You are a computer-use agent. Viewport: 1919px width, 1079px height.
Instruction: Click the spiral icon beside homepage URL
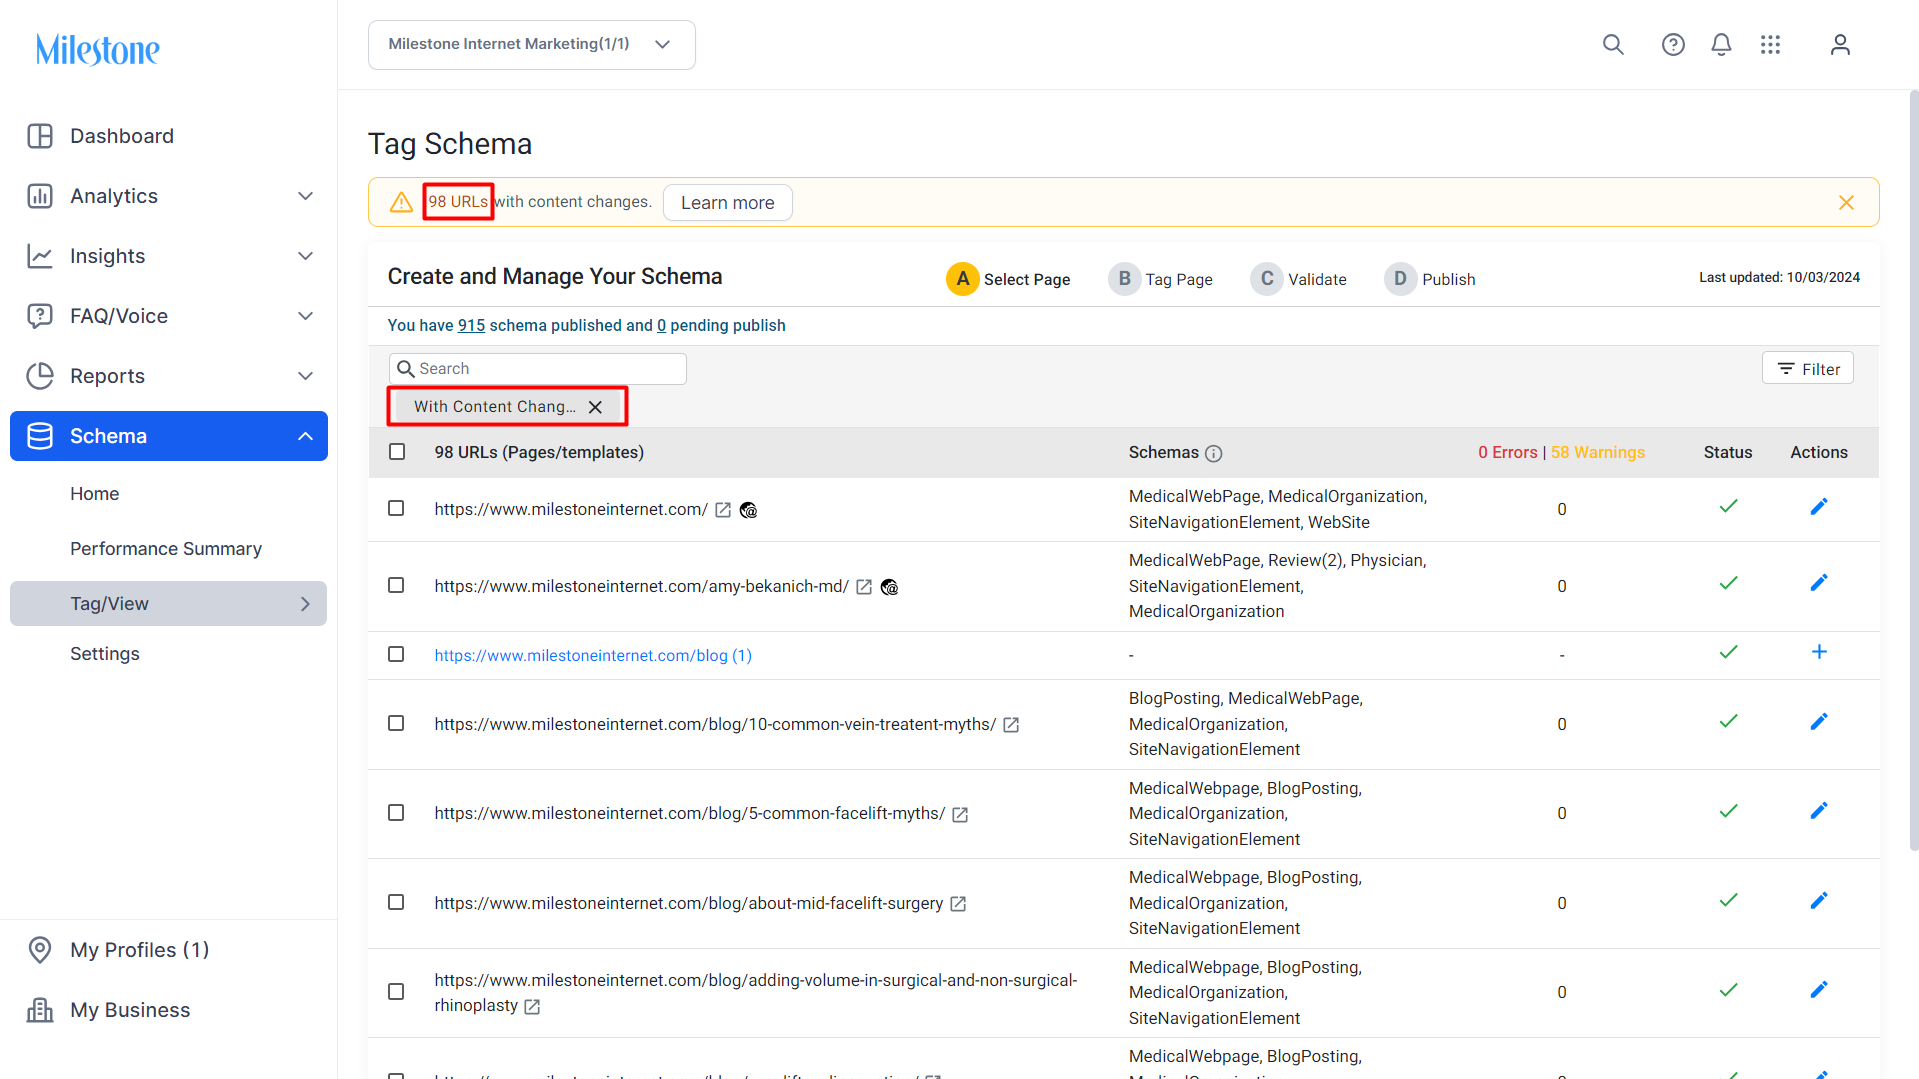[748, 510]
